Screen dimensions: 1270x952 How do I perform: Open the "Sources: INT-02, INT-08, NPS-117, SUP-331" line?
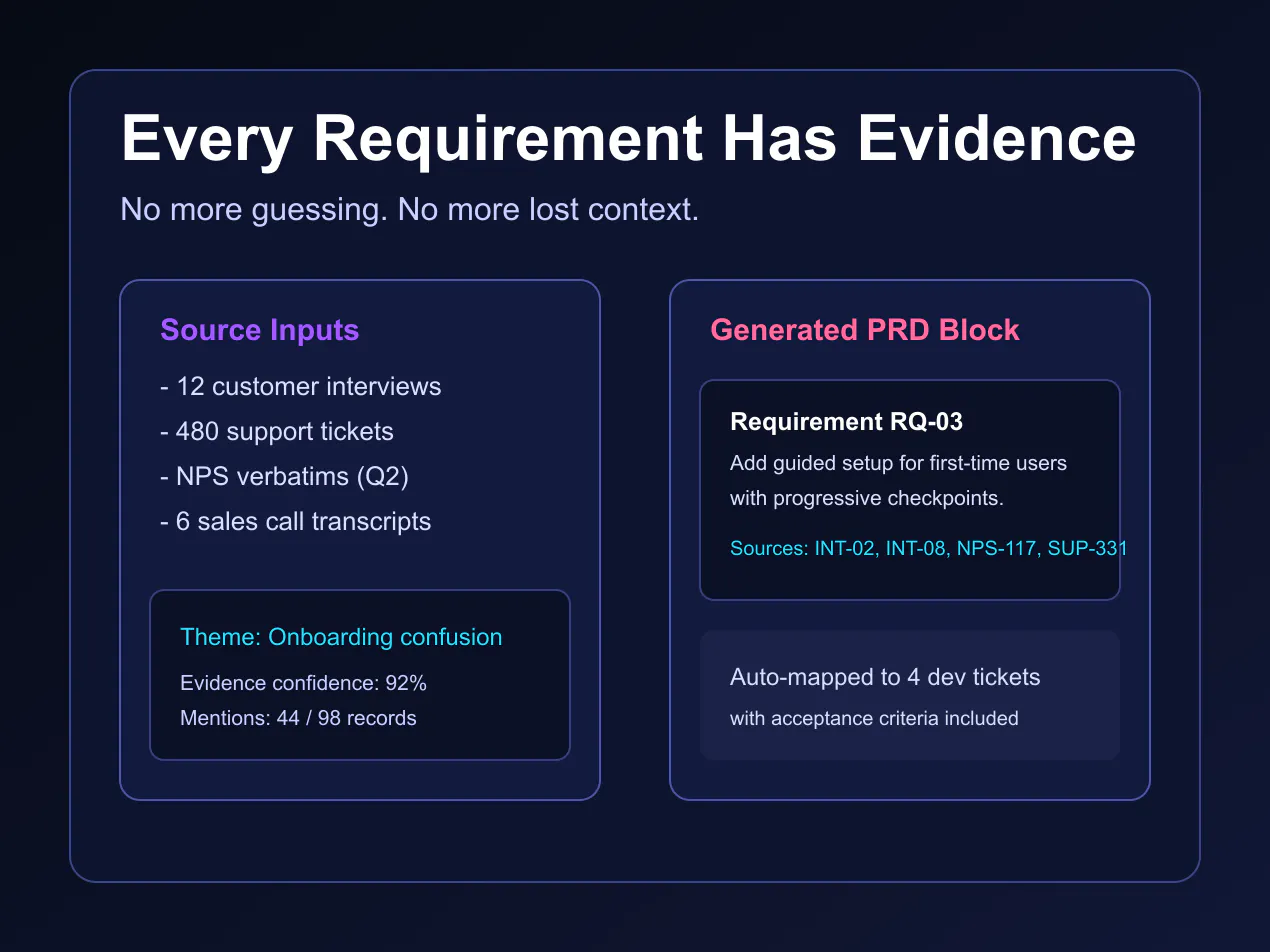pos(929,548)
